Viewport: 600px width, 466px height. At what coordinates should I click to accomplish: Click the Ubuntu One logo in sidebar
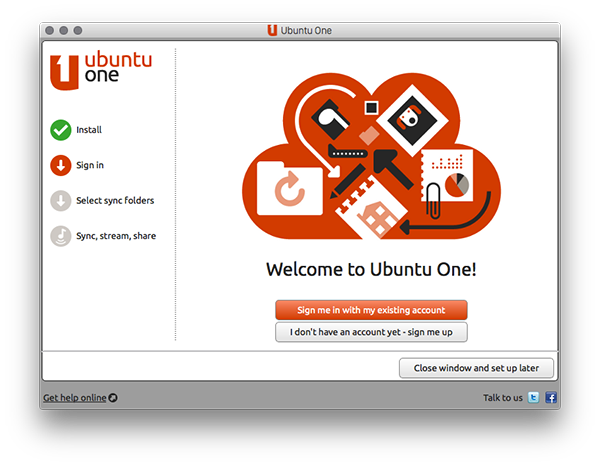point(101,71)
